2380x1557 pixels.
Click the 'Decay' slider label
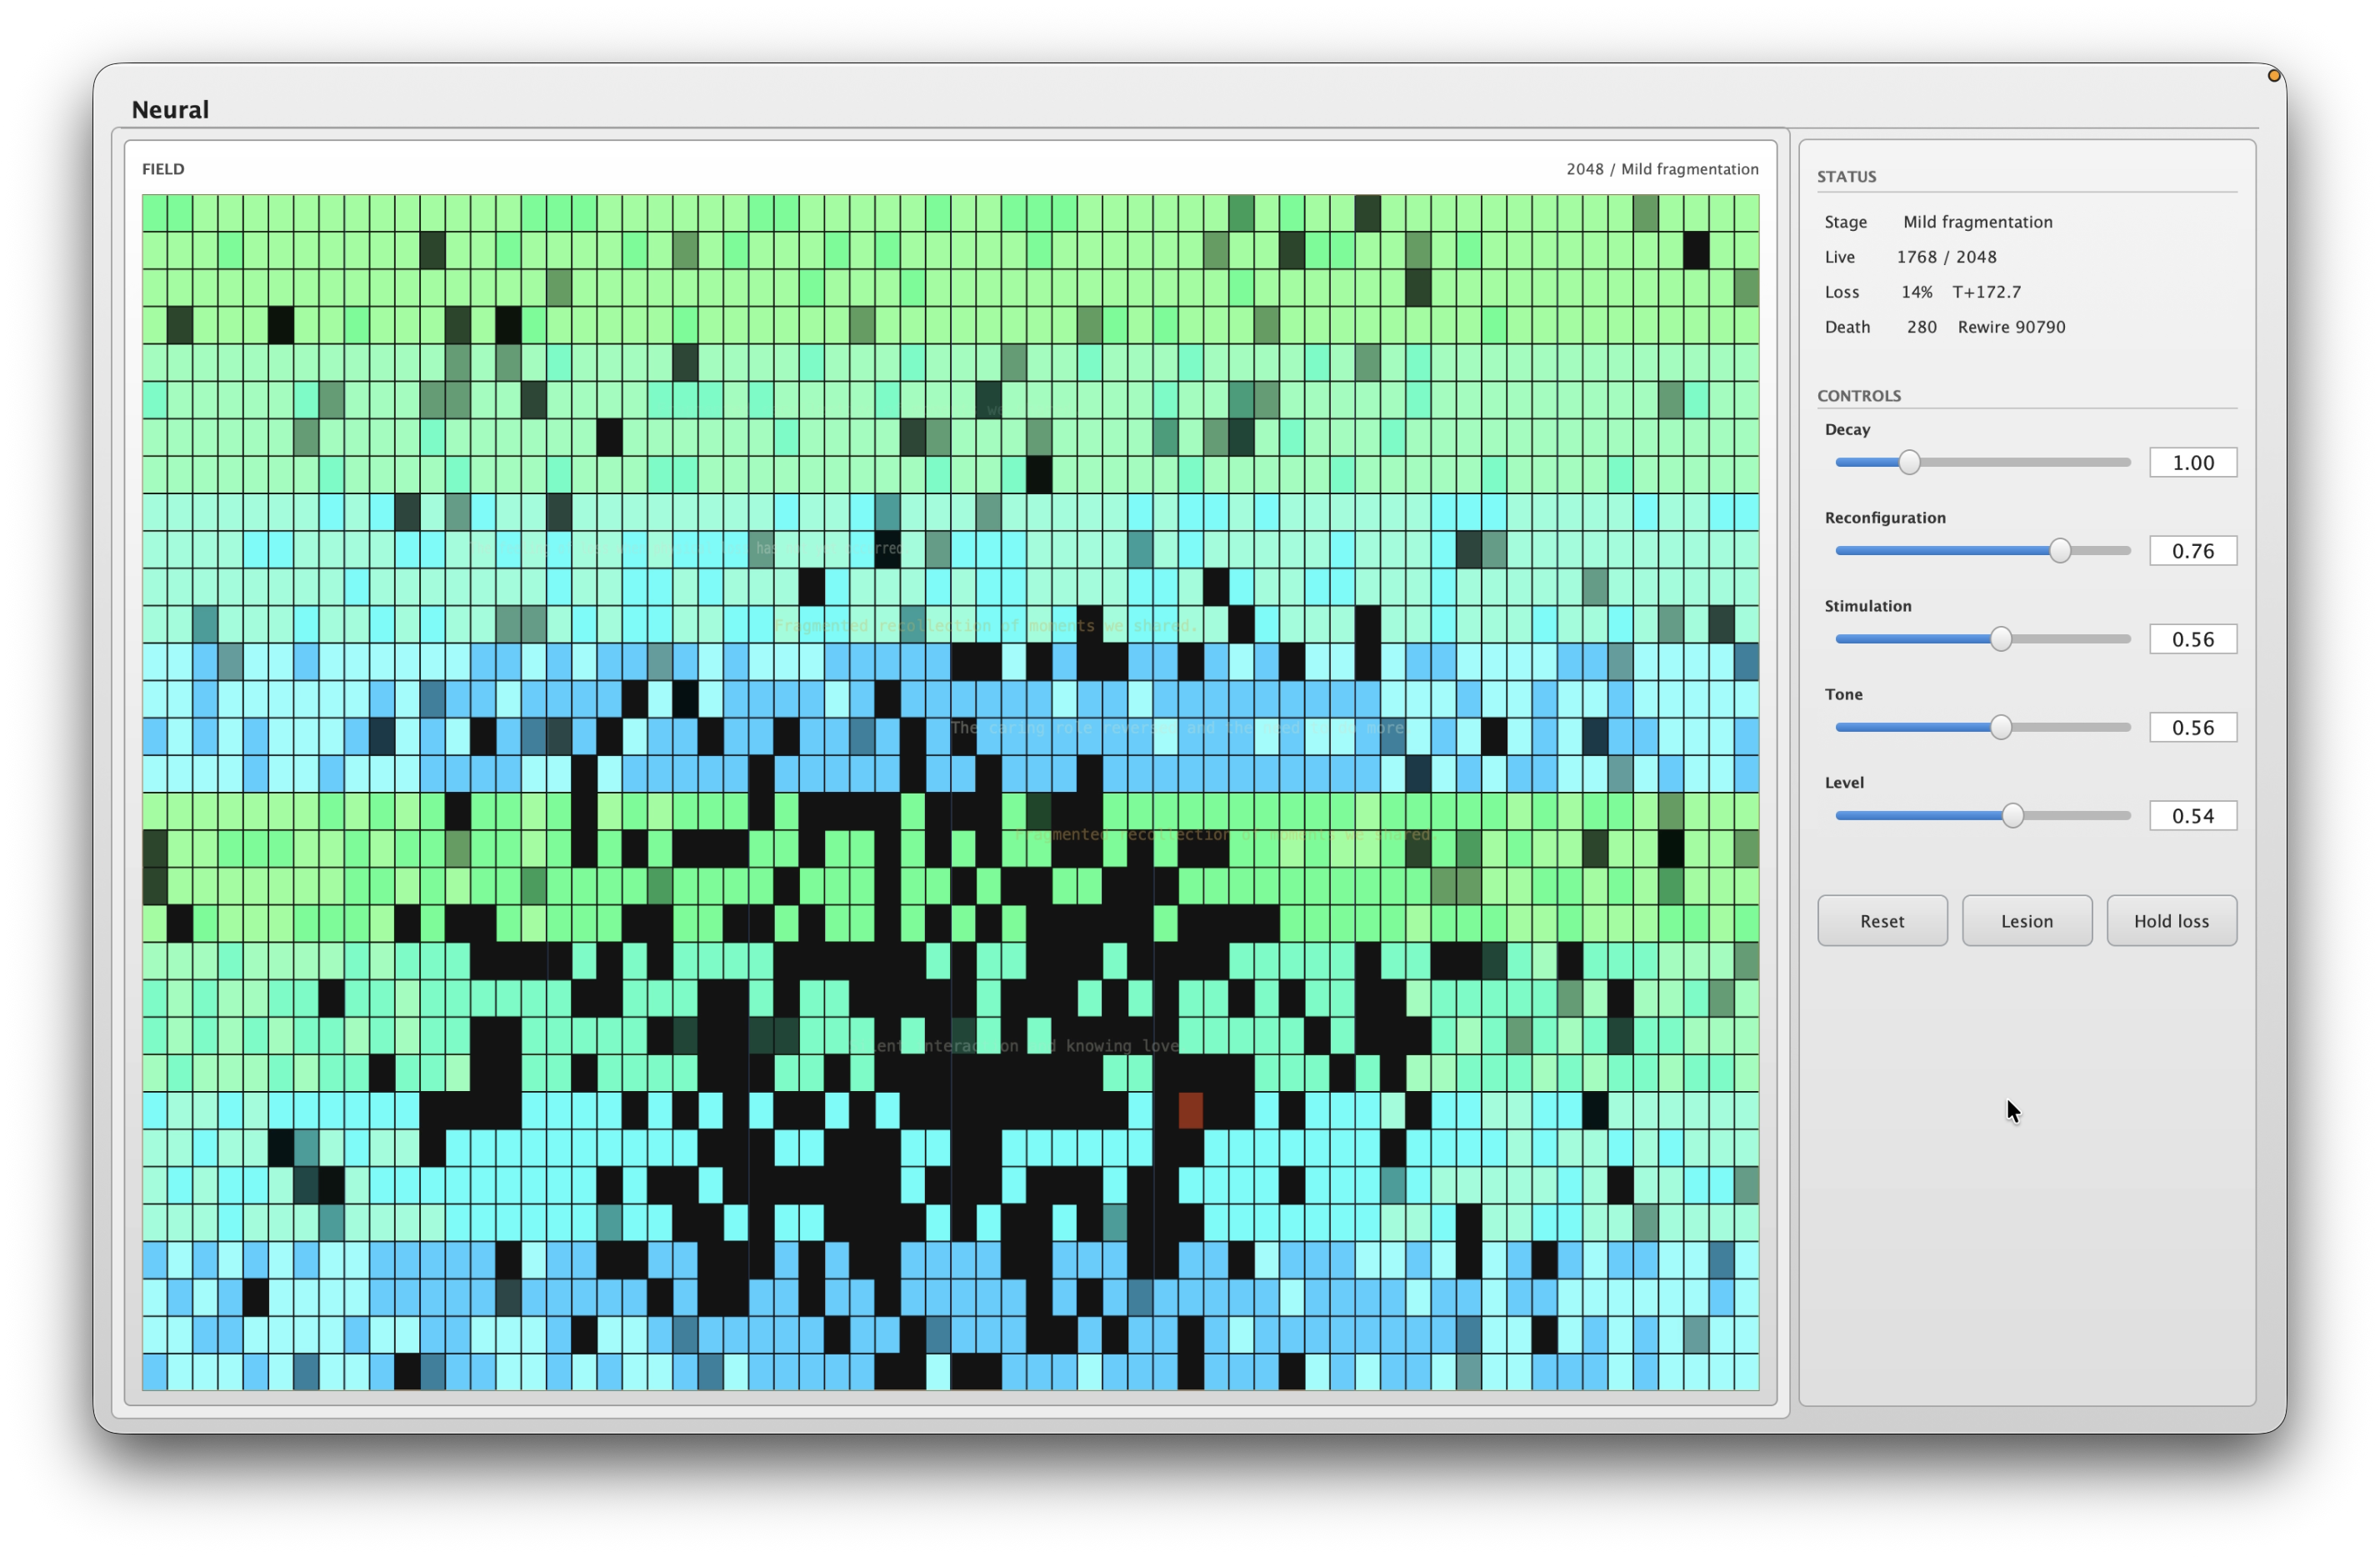pos(1846,429)
